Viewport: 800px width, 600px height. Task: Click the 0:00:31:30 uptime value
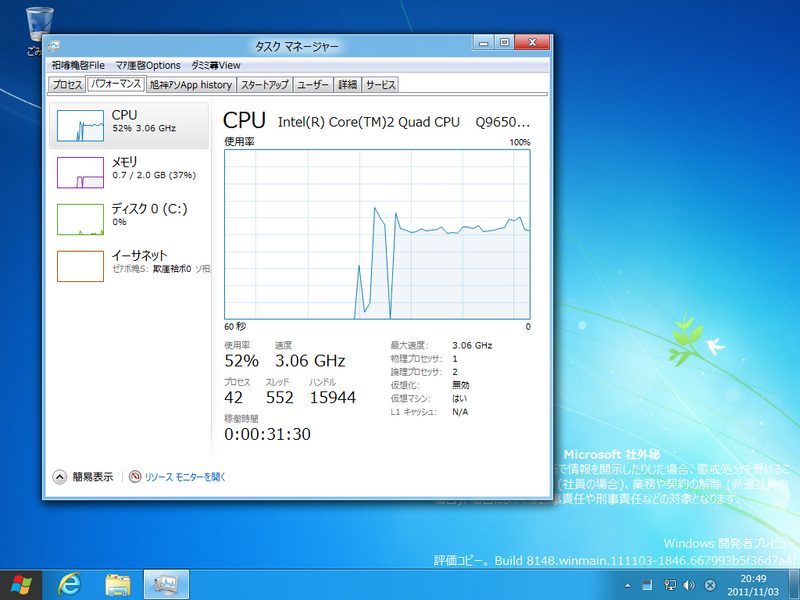click(x=267, y=434)
